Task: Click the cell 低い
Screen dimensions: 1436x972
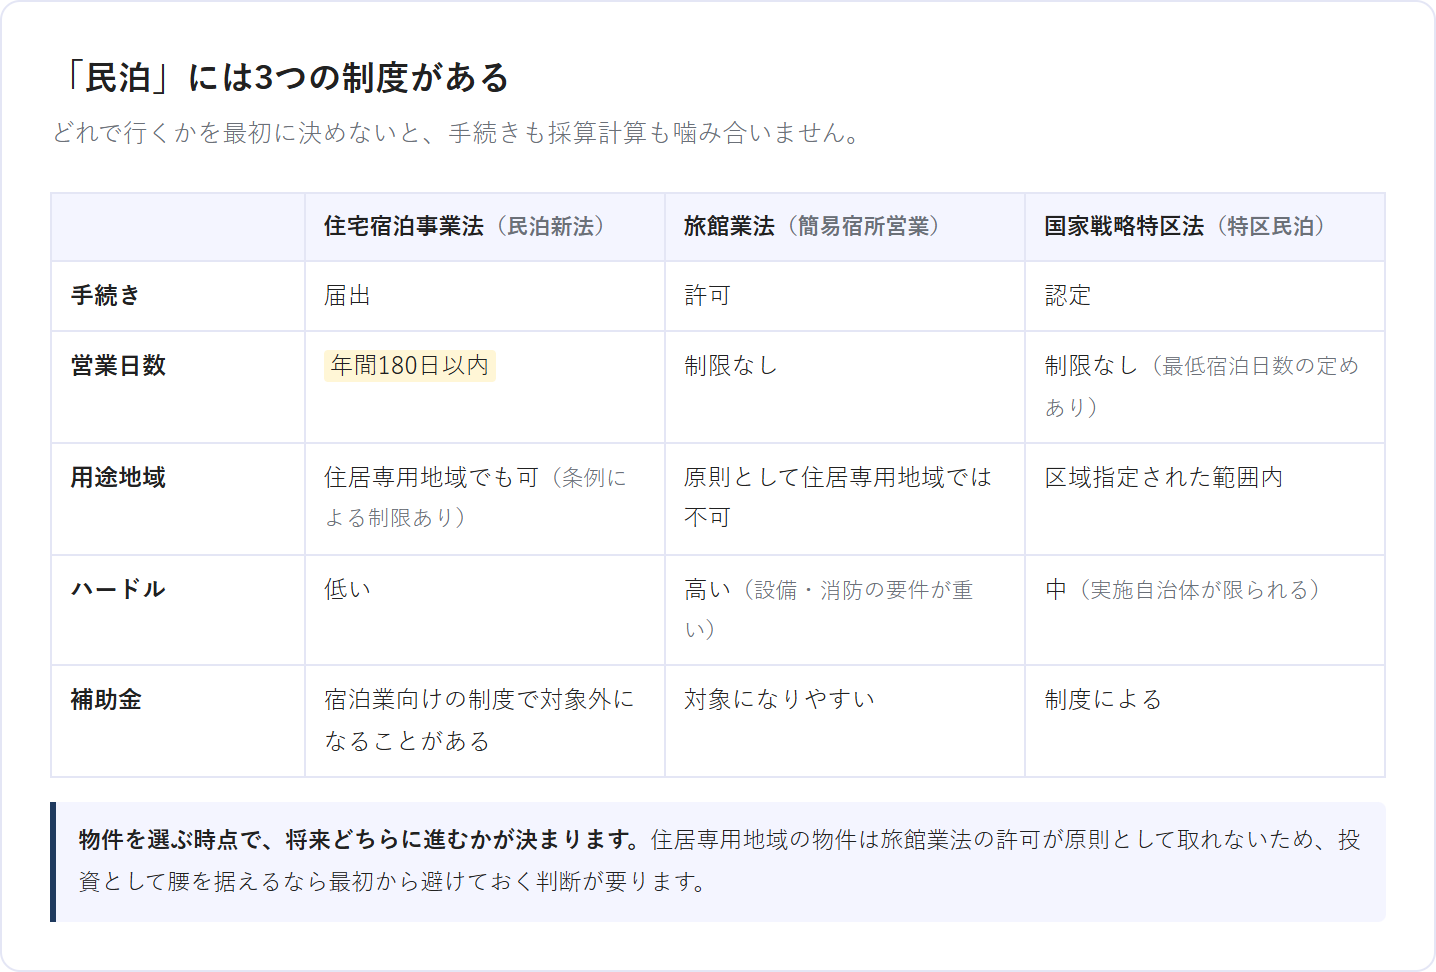Action: point(485,610)
